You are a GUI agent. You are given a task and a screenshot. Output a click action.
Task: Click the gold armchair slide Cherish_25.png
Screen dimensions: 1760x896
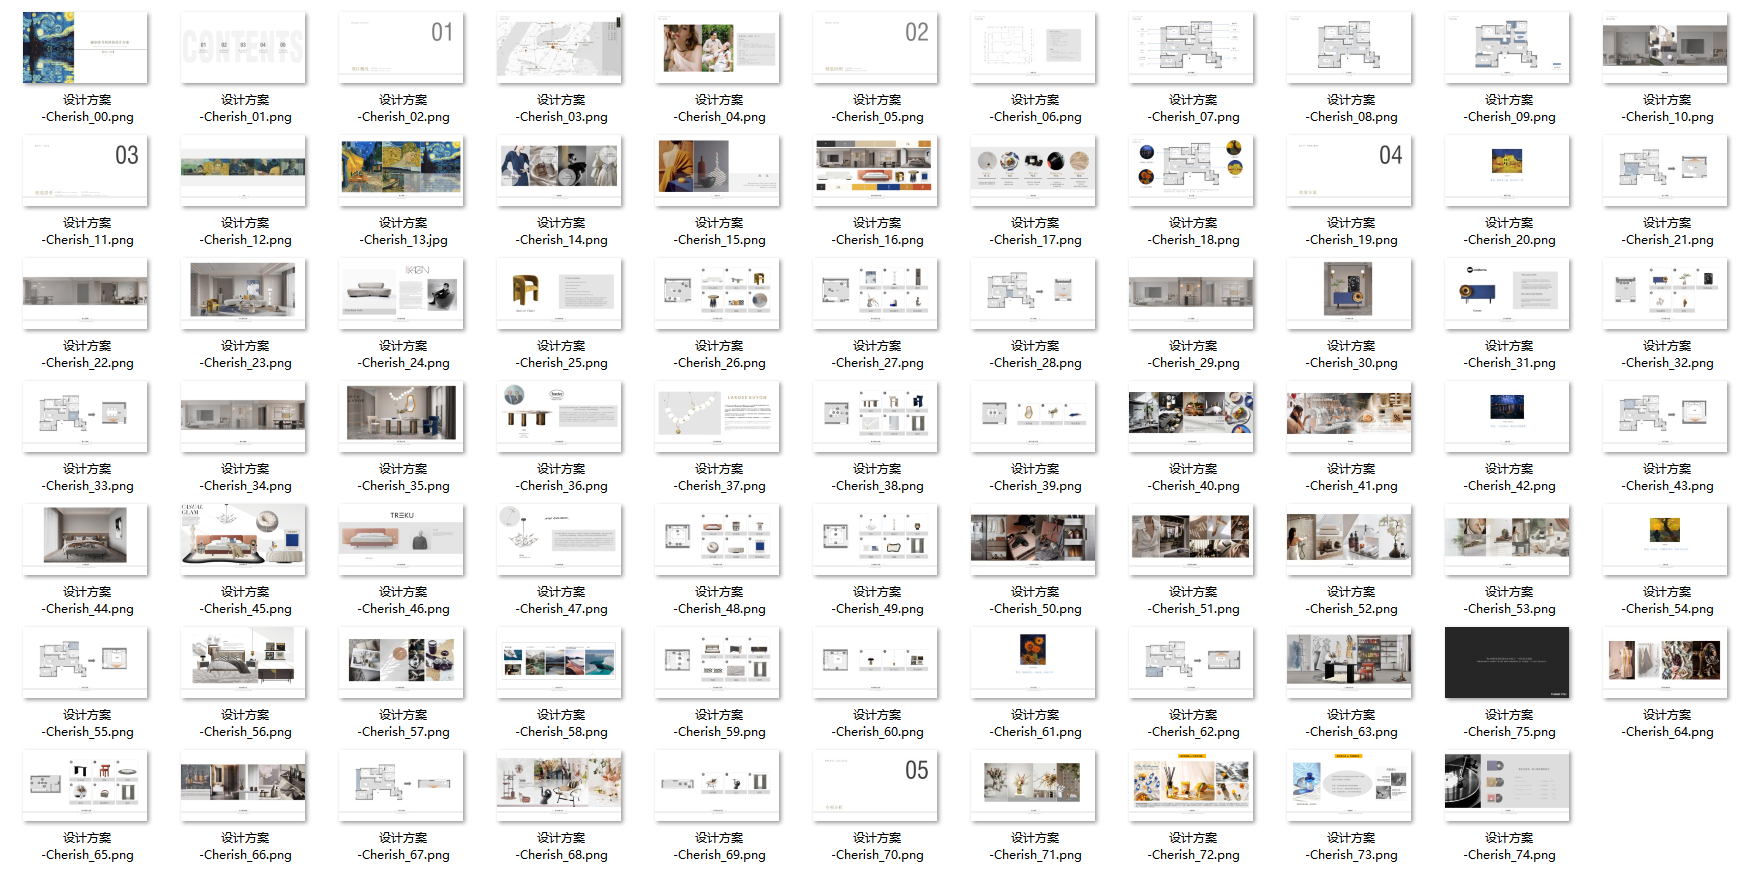click(559, 294)
